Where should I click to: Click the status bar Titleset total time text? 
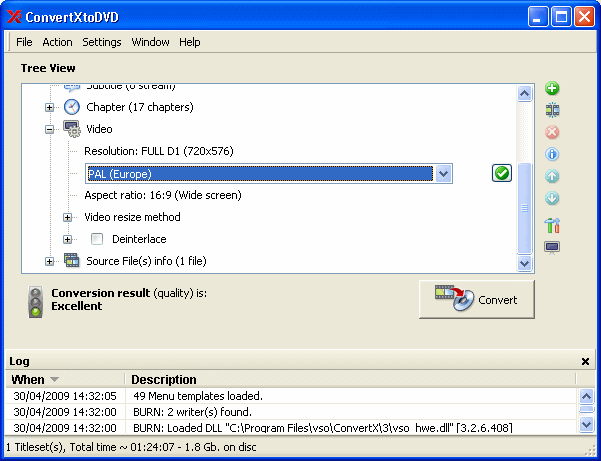pos(131,447)
